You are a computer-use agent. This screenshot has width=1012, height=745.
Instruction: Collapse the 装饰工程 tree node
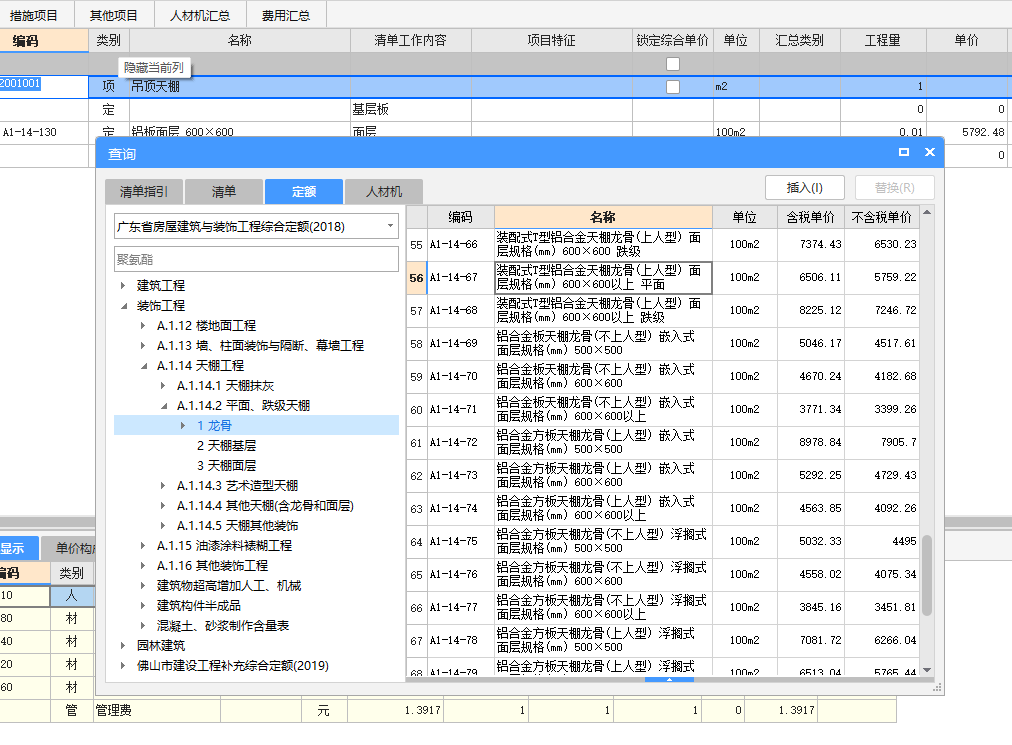123,305
